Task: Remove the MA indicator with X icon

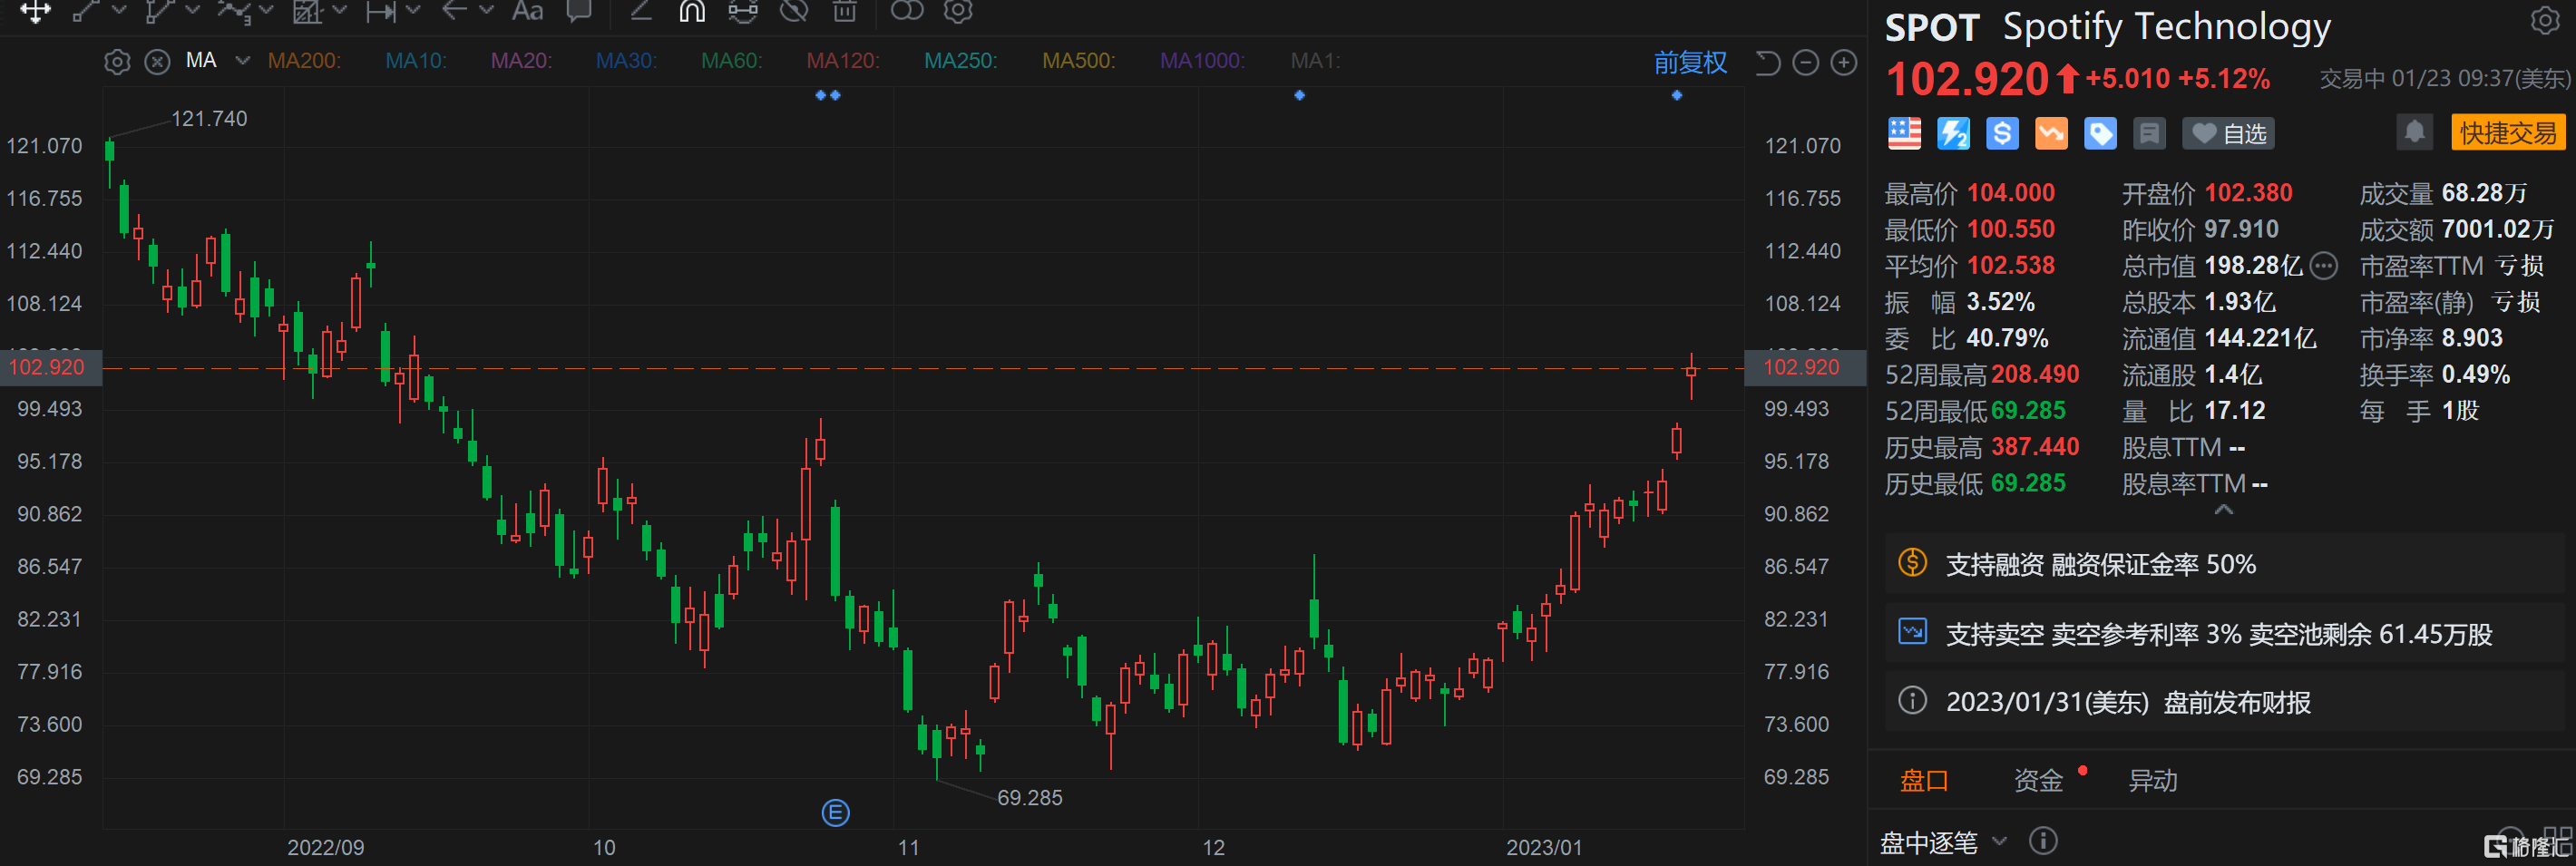Action: [157, 62]
